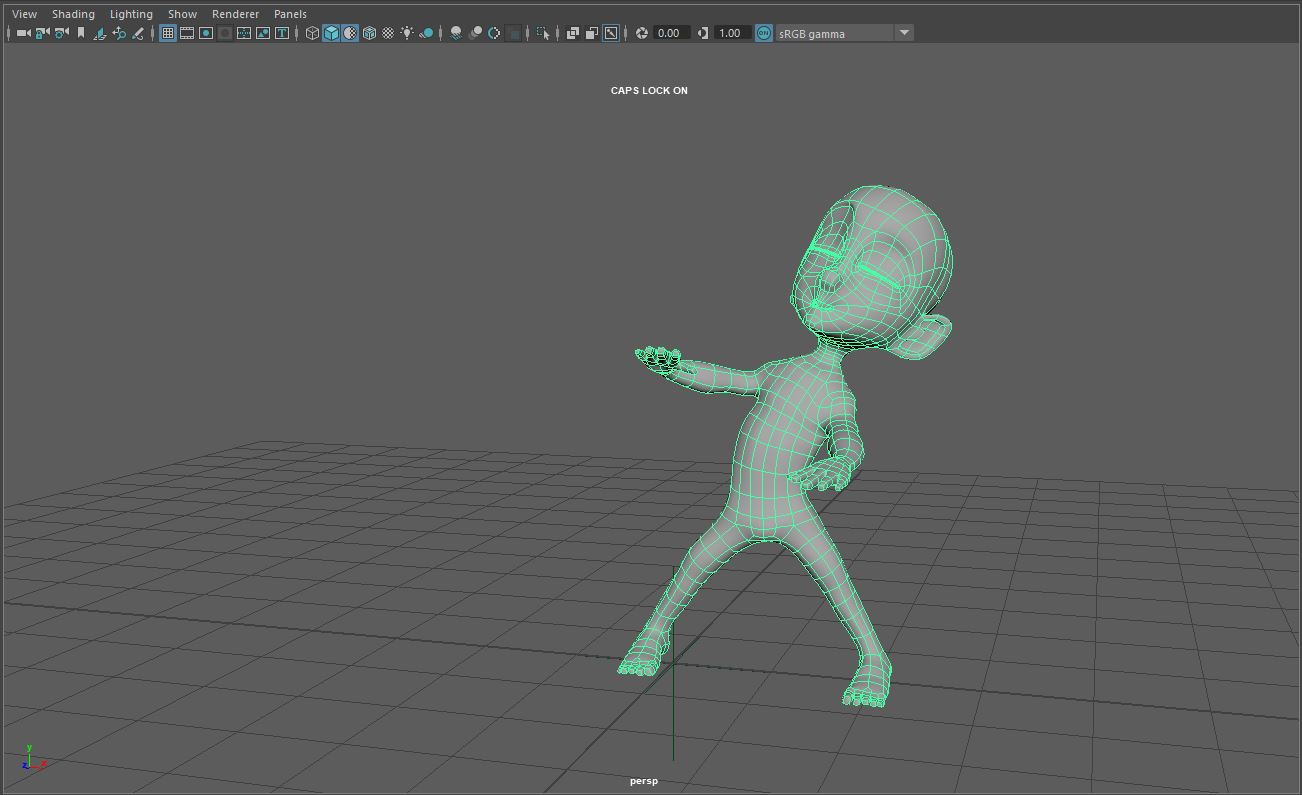The width and height of the screenshot is (1302, 795).
Task: Click the Image Plane icon
Action: [x=100, y=33]
